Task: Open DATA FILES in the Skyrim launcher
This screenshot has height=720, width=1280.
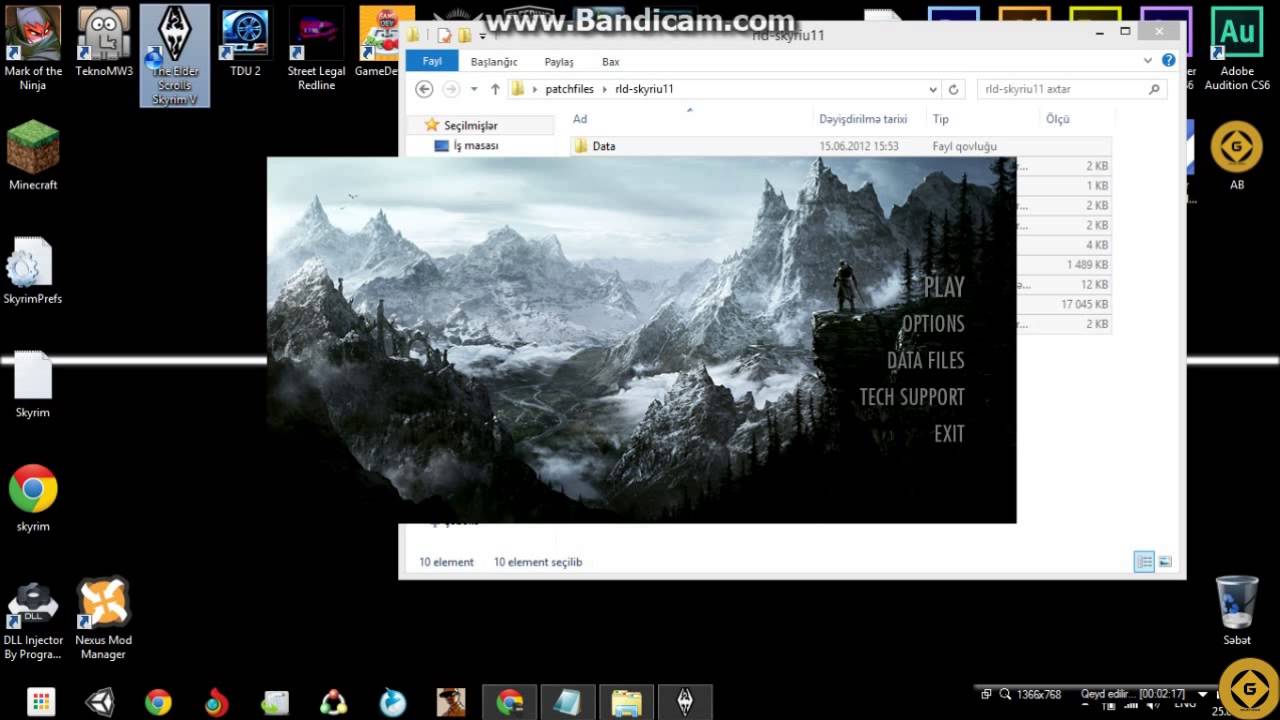Action: 925,360
